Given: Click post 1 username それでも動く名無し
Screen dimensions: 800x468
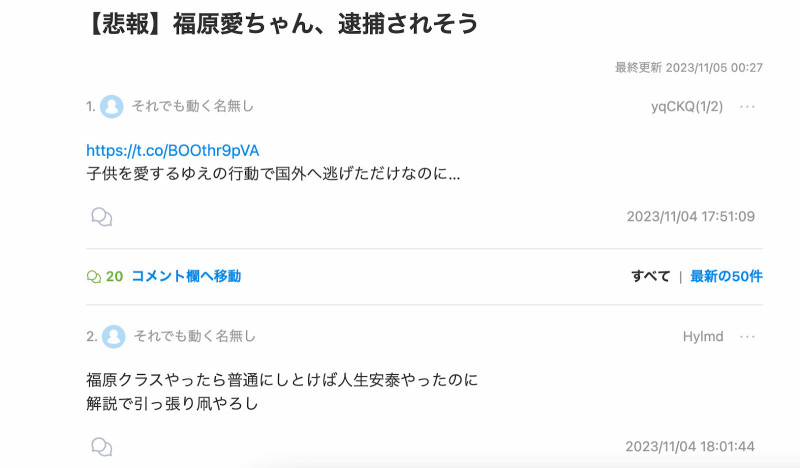Looking at the screenshot, I should [x=193, y=106].
